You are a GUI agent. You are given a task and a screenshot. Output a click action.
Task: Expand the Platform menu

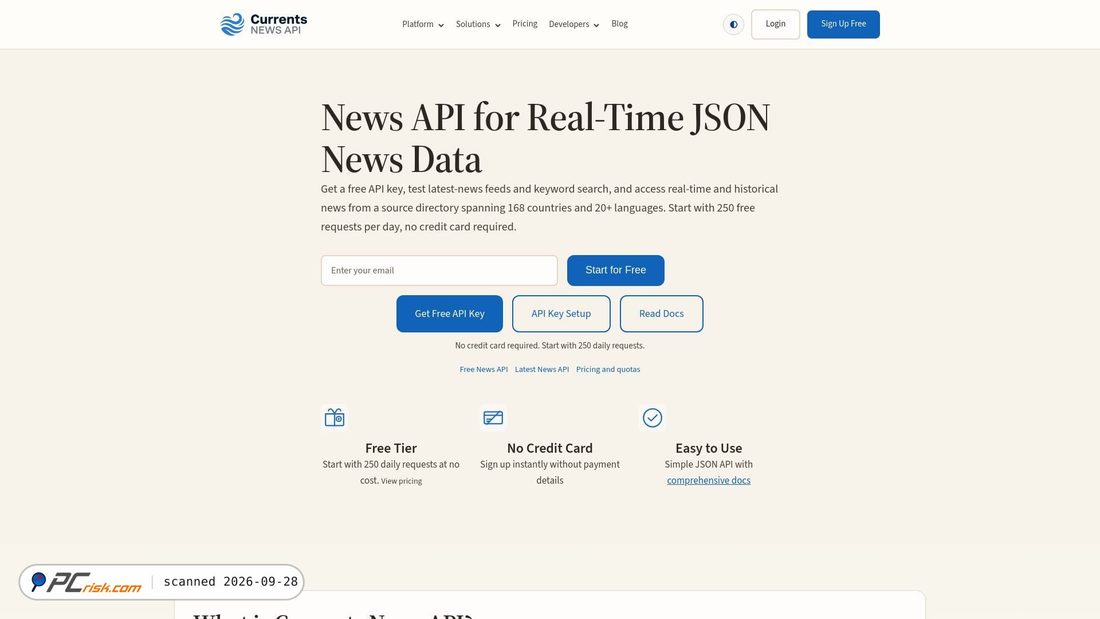point(423,25)
